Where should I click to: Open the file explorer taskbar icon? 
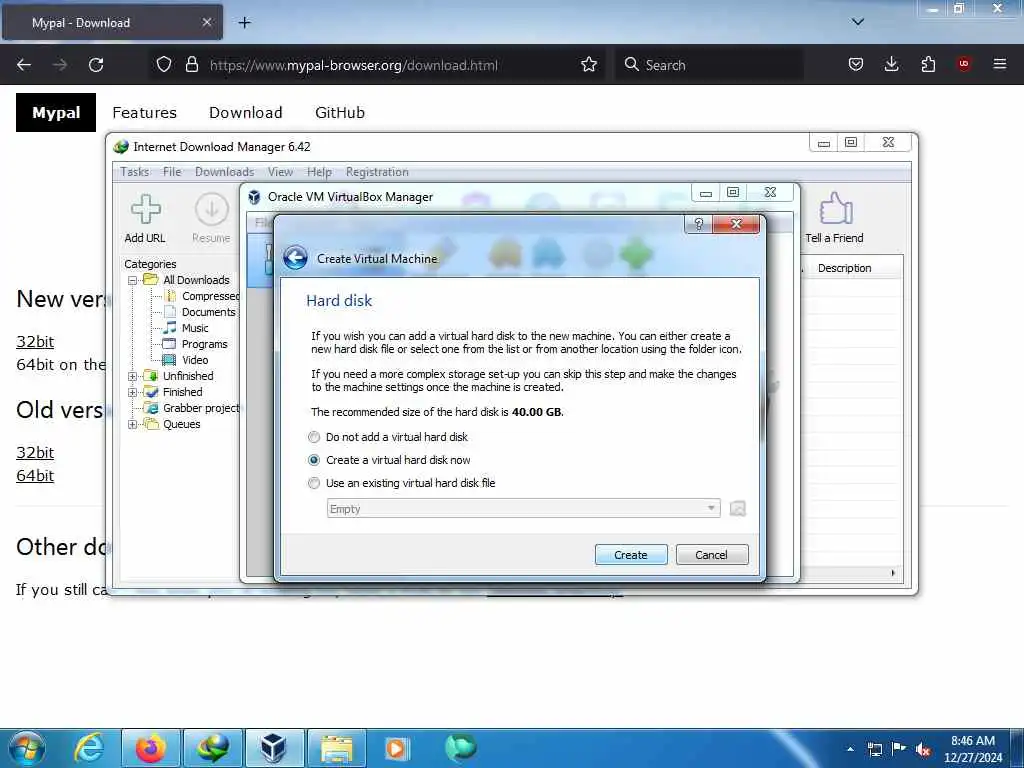point(336,748)
